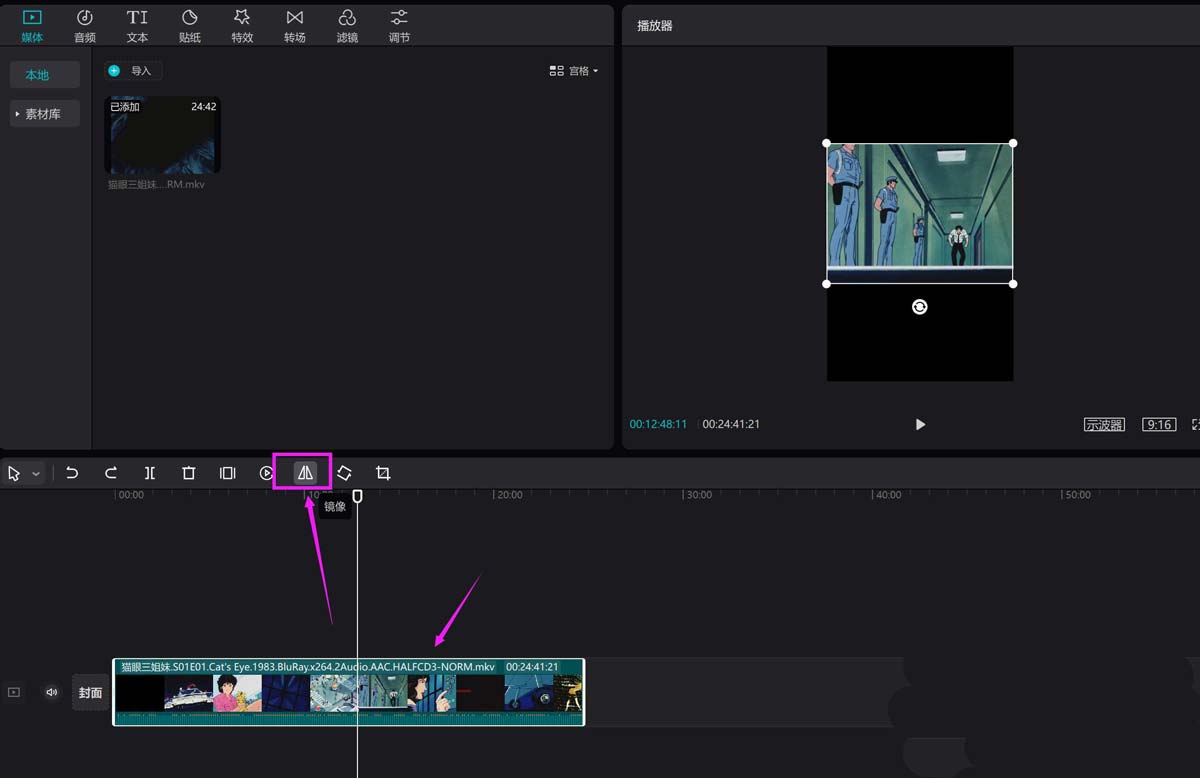Image resolution: width=1200 pixels, height=778 pixels.
Task: Jump to the 30:00 mark on the ruler
Action: pos(699,495)
